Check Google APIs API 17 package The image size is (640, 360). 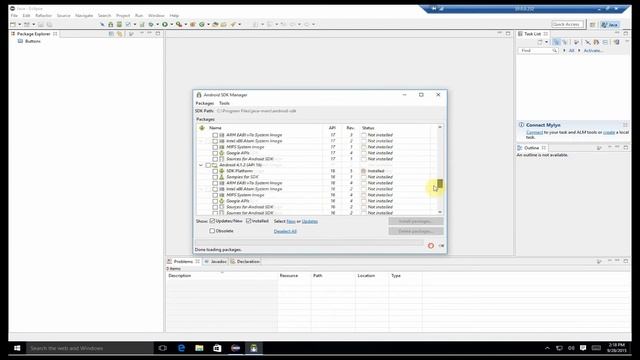click(215, 153)
